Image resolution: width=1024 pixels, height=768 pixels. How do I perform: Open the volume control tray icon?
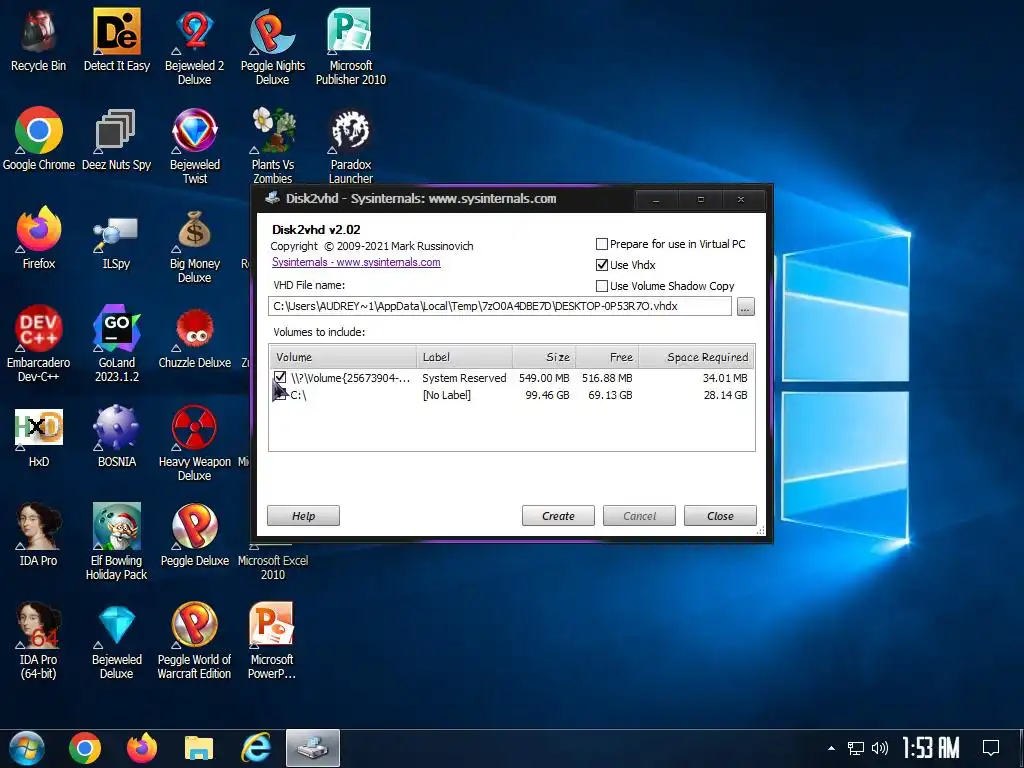pos(880,748)
